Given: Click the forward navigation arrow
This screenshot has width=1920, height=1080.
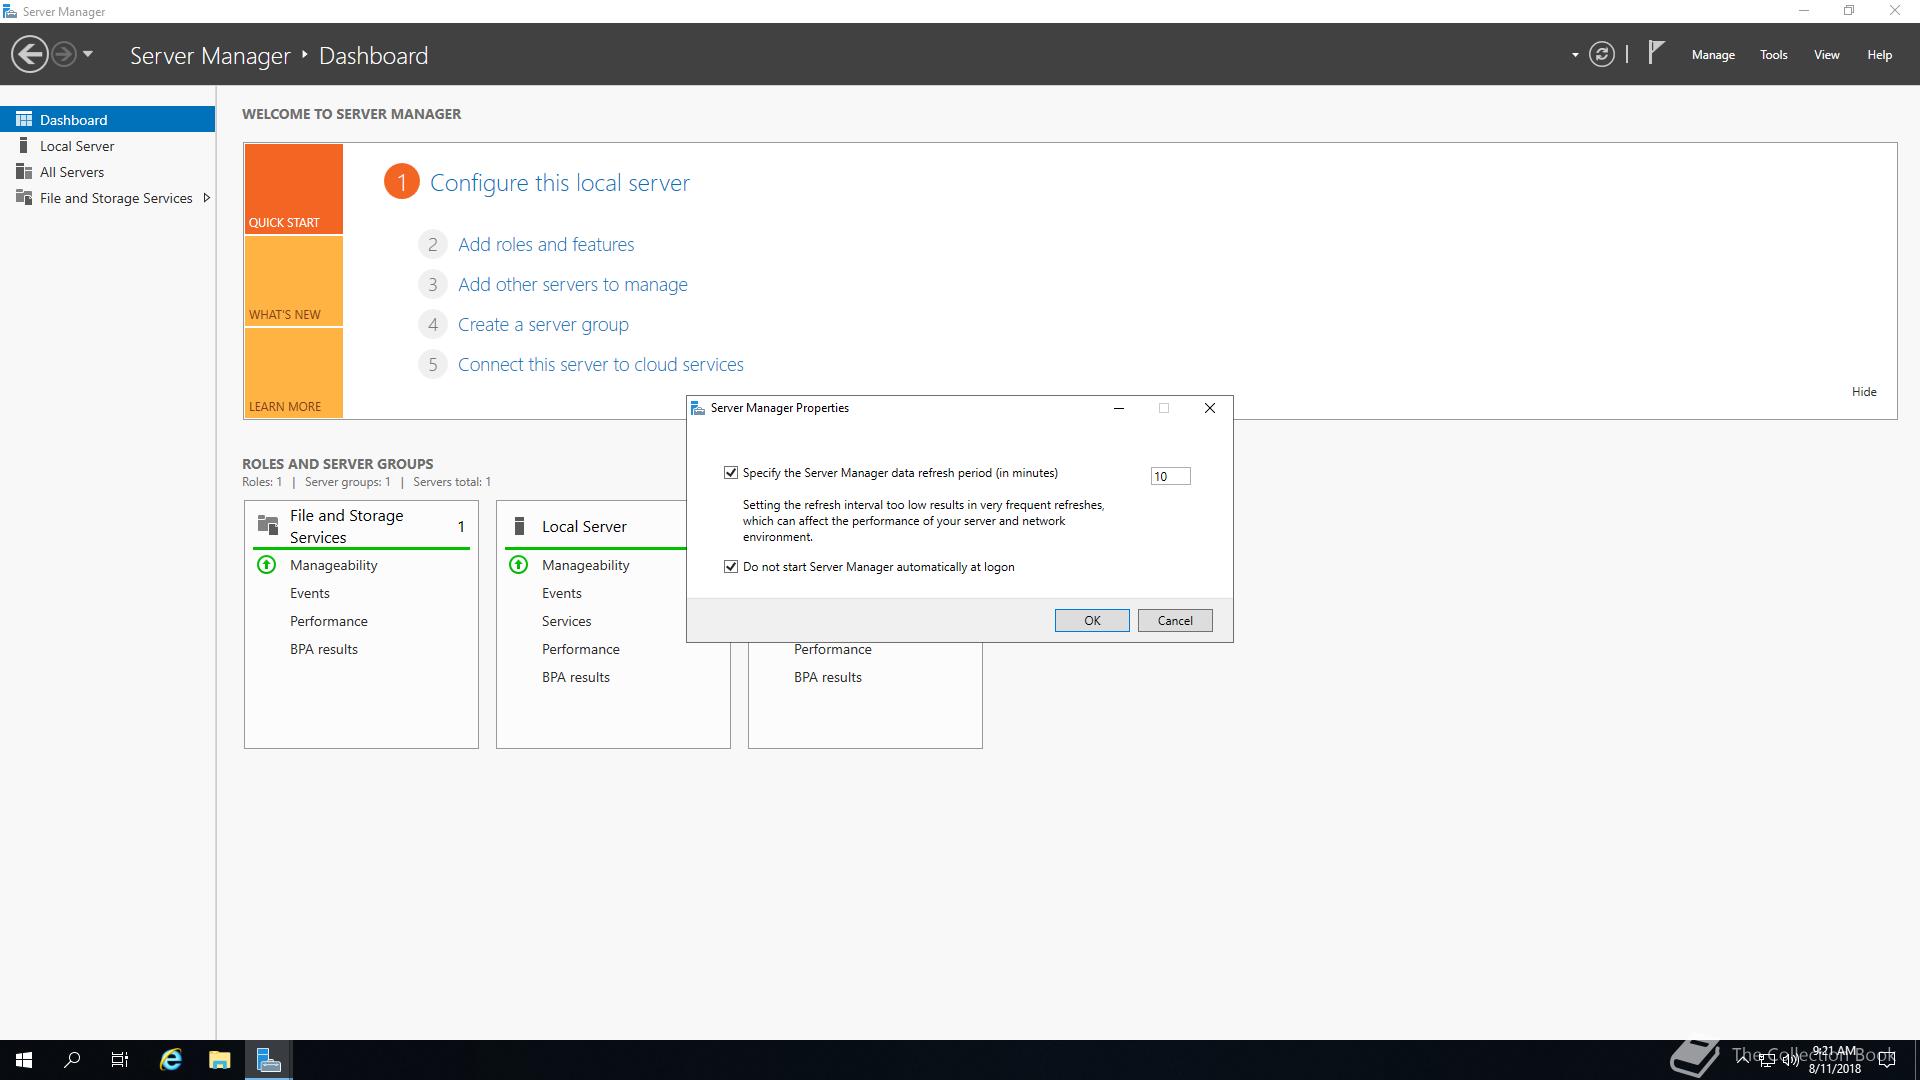Looking at the screenshot, I should click(x=64, y=55).
